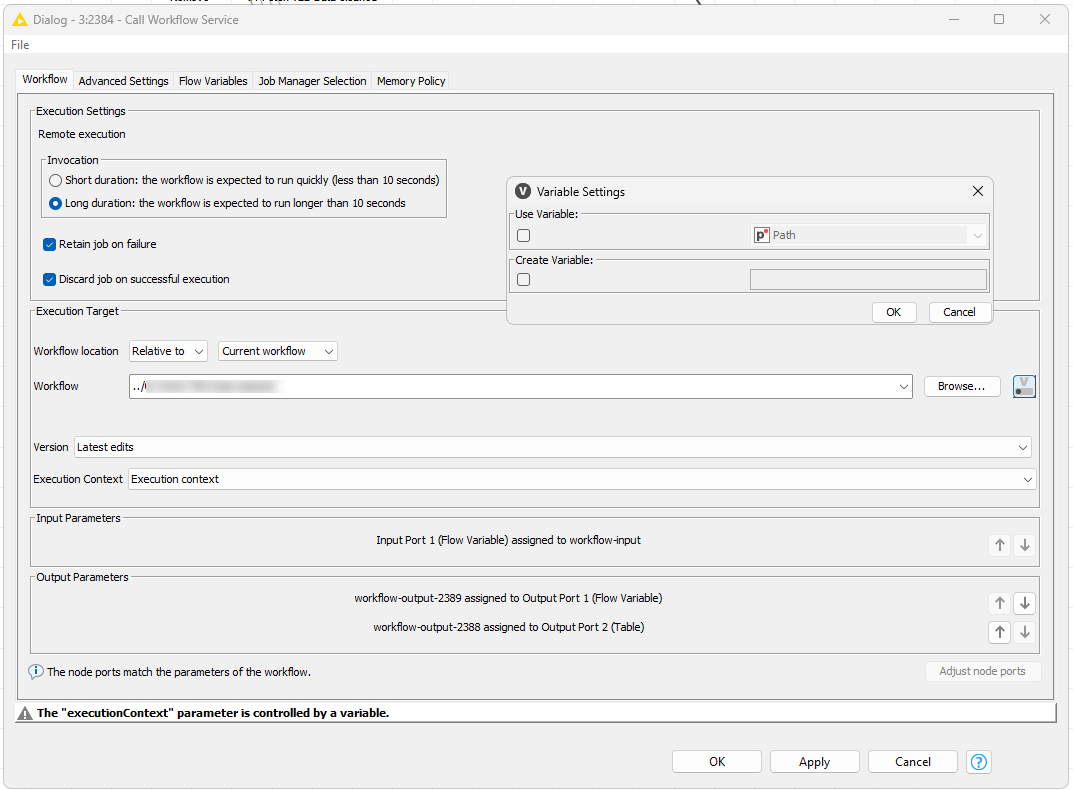Screen dimensions: 1073x790
Task: Click the Create Variable name text field
Action: point(867,280)
